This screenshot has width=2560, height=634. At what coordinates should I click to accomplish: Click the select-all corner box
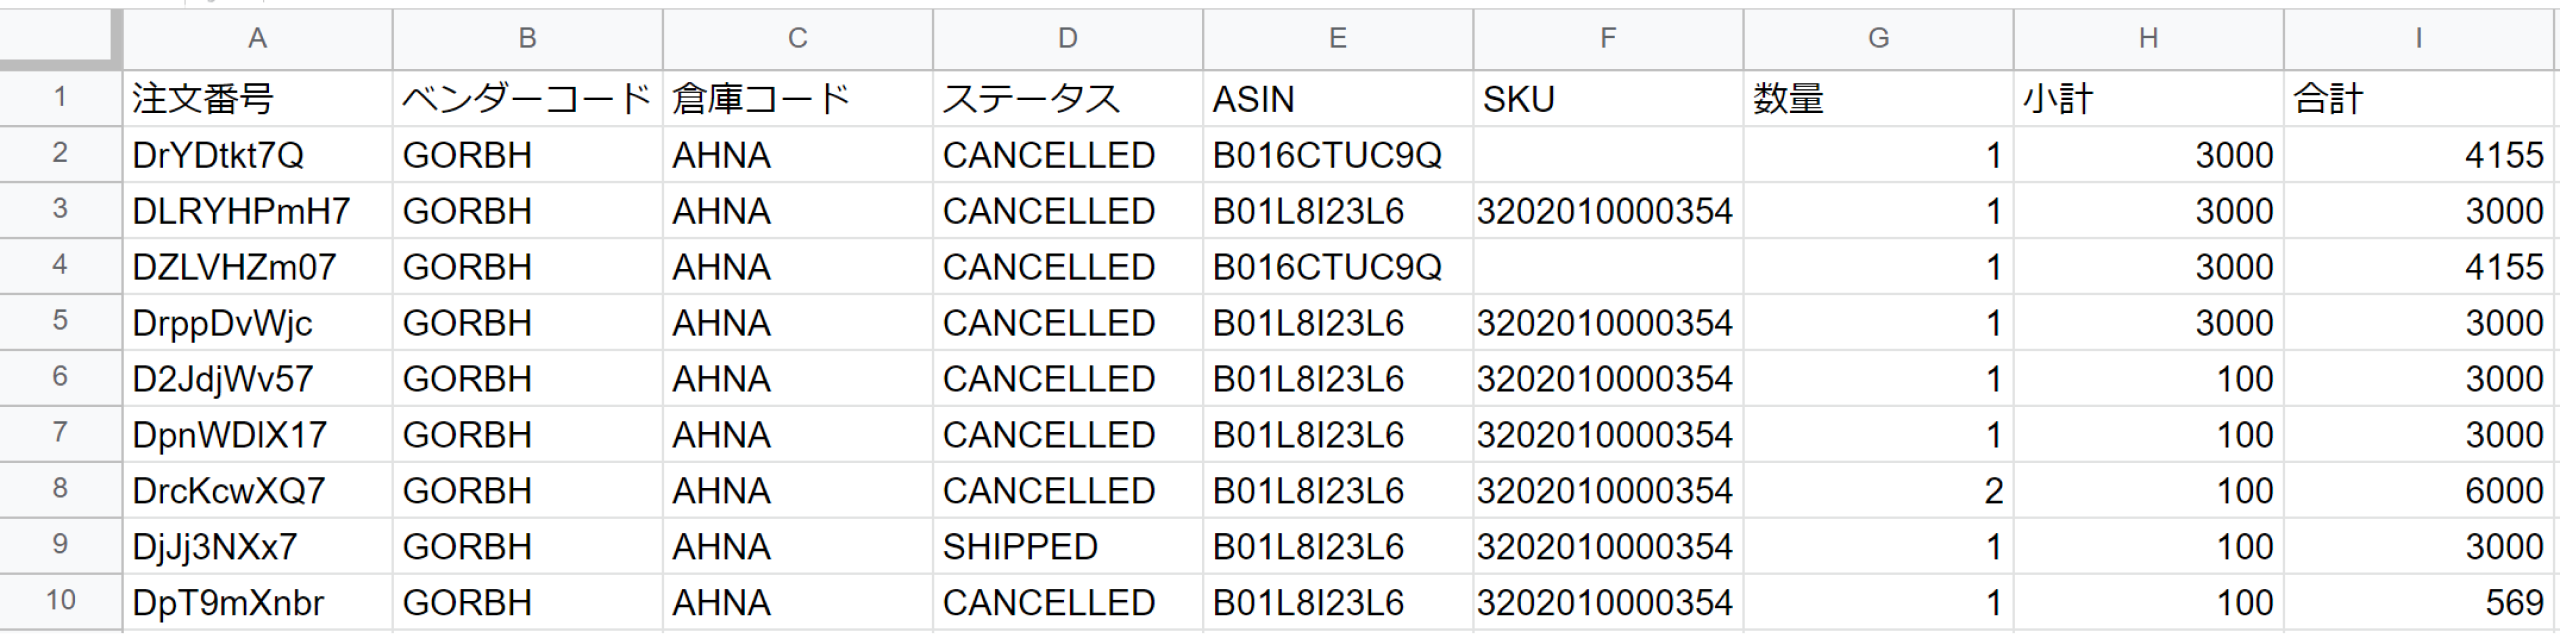(x=60, y=38)
